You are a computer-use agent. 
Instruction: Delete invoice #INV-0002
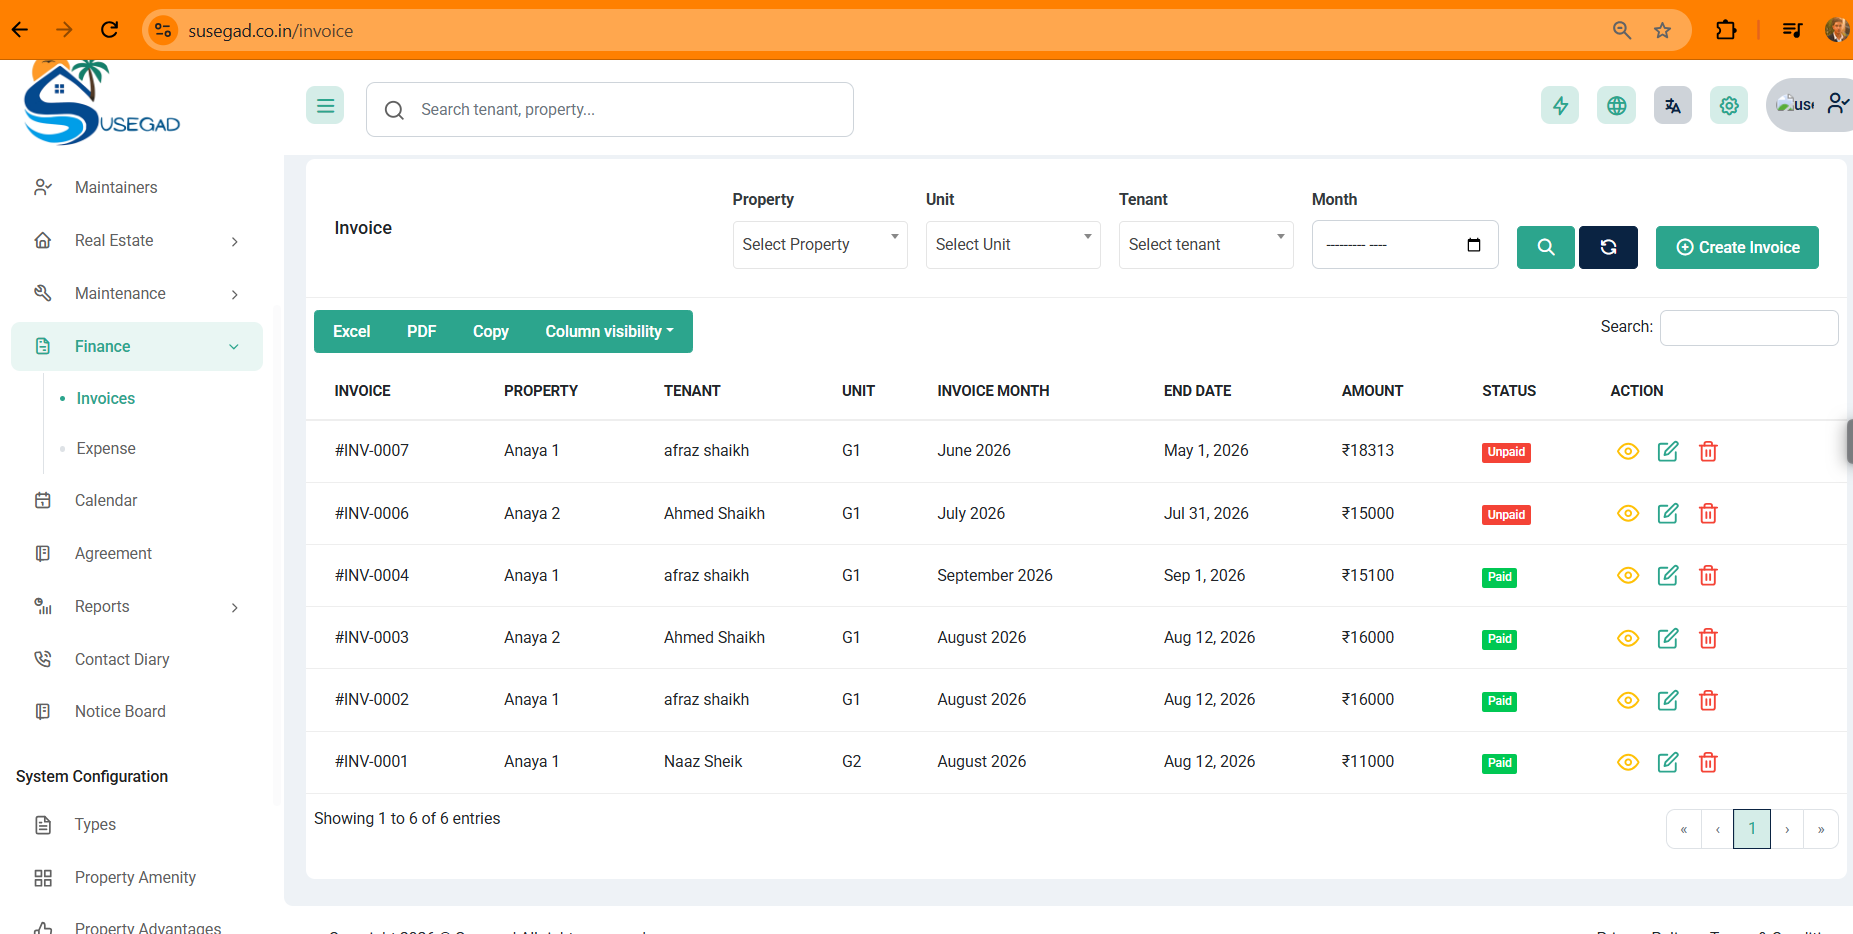tap(1708, 700)
